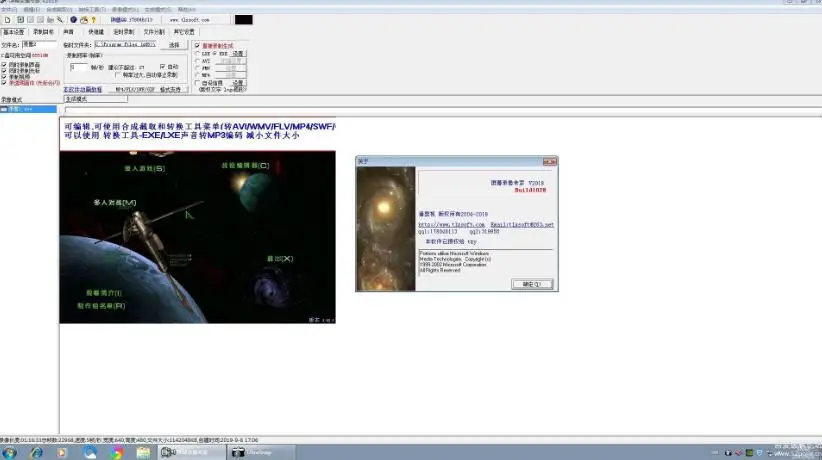
Task: Click the QQ number toolbar button
Action: click(131, 20)
